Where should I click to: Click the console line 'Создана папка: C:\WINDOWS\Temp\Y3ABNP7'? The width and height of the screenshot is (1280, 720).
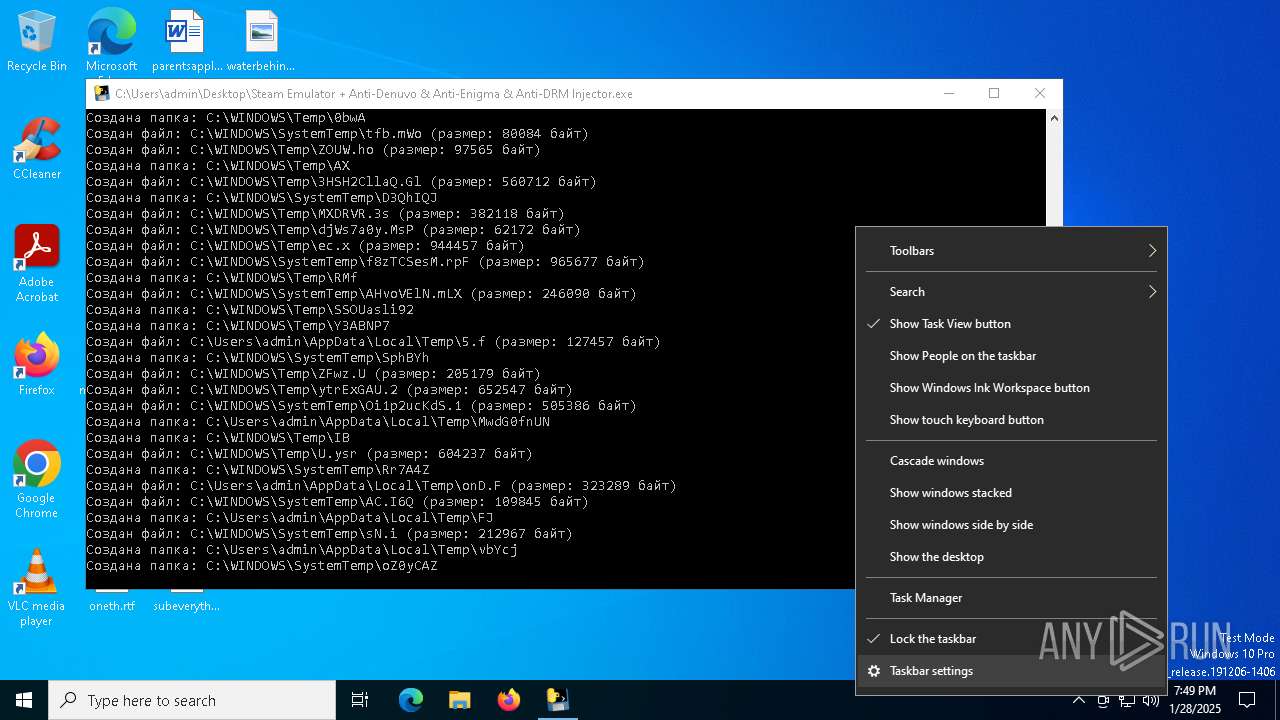point(238,326)
